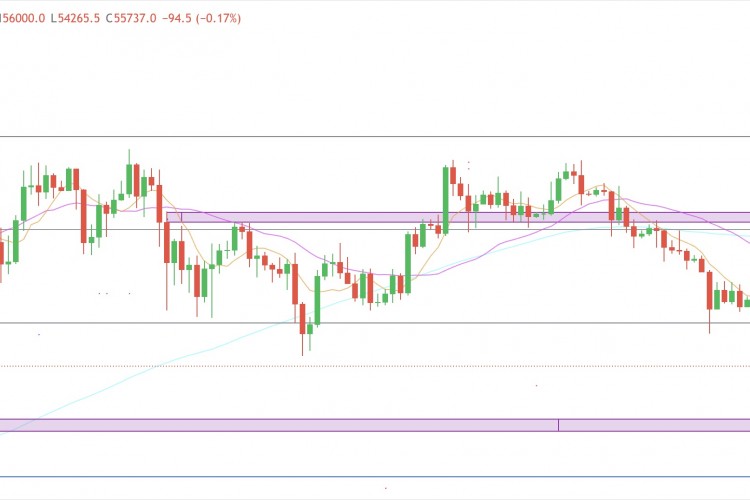The image size is (750, 500).
Task: Click the large red candle near right edge
Action: (709, 290)
